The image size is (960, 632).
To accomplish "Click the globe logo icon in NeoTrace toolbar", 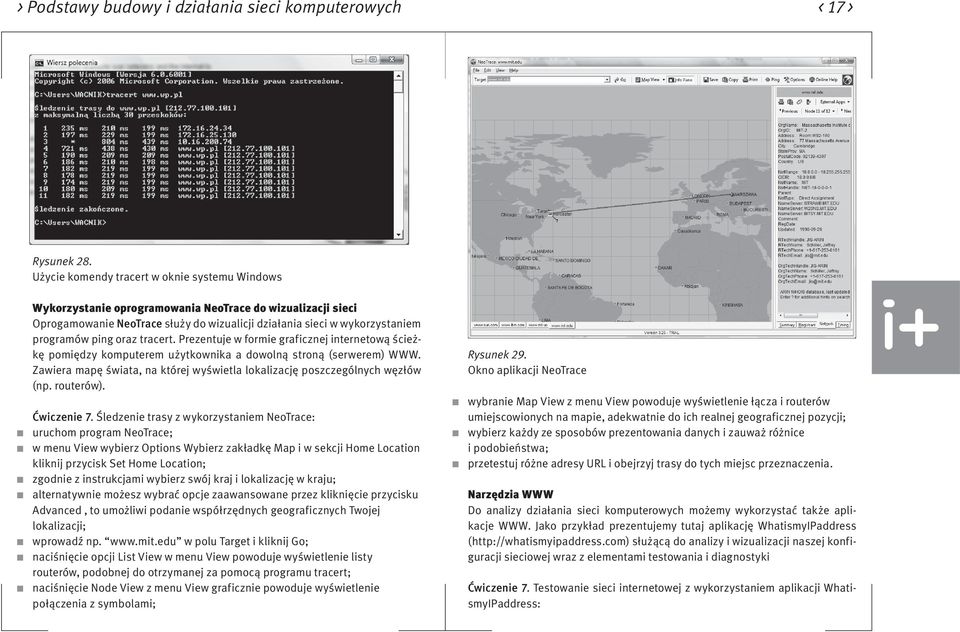I will pos(847,80).
